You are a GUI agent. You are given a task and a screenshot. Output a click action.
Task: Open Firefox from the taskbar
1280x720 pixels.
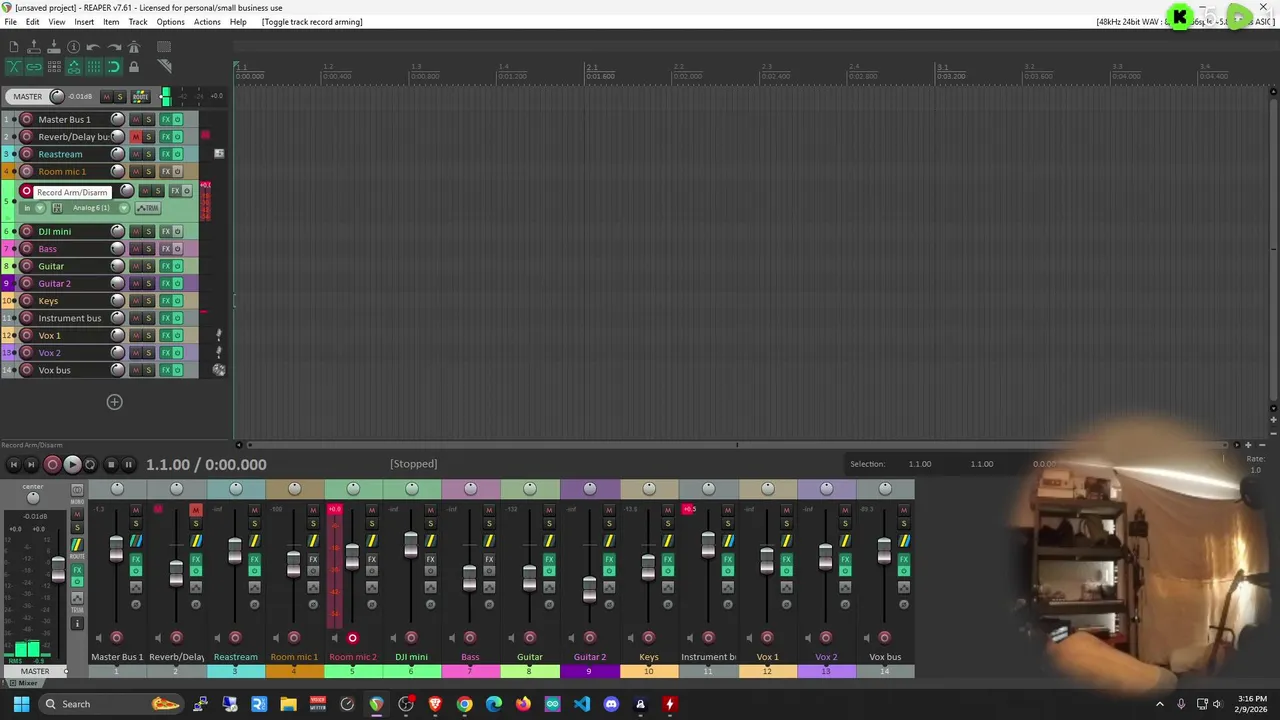pos(523,704)
